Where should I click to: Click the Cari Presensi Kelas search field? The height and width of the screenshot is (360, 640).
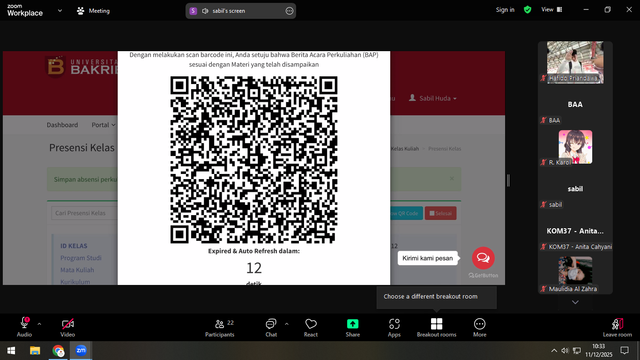tap(84, 213)
